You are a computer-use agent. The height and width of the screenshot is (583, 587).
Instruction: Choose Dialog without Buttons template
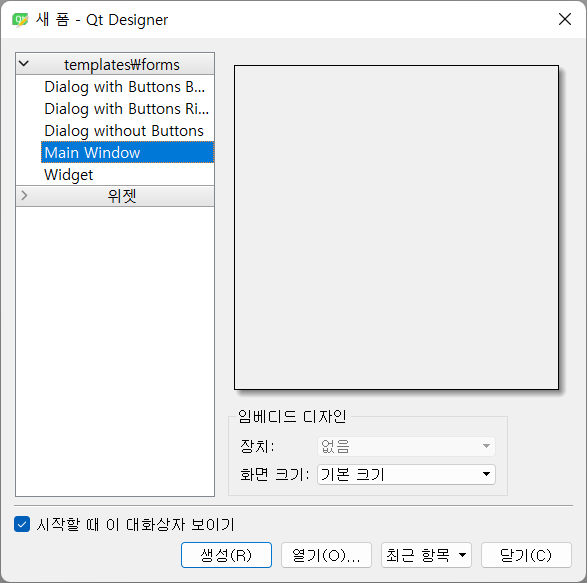click(x=127, y=131)
